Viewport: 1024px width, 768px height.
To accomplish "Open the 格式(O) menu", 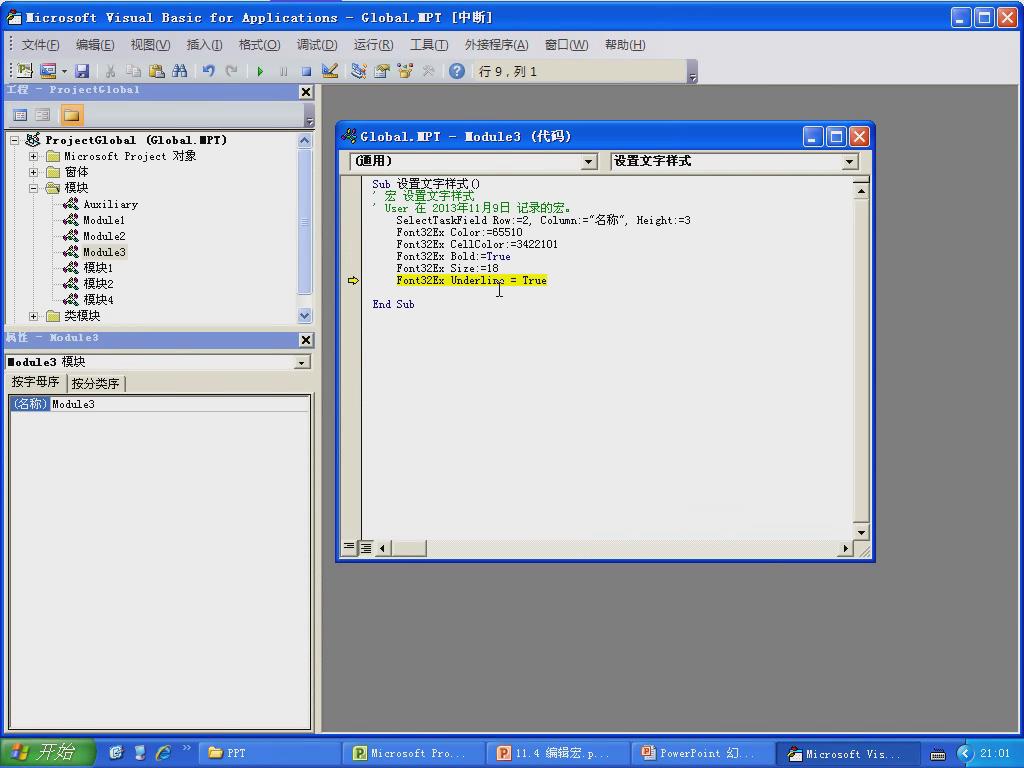I will click(x=259, y=44).
